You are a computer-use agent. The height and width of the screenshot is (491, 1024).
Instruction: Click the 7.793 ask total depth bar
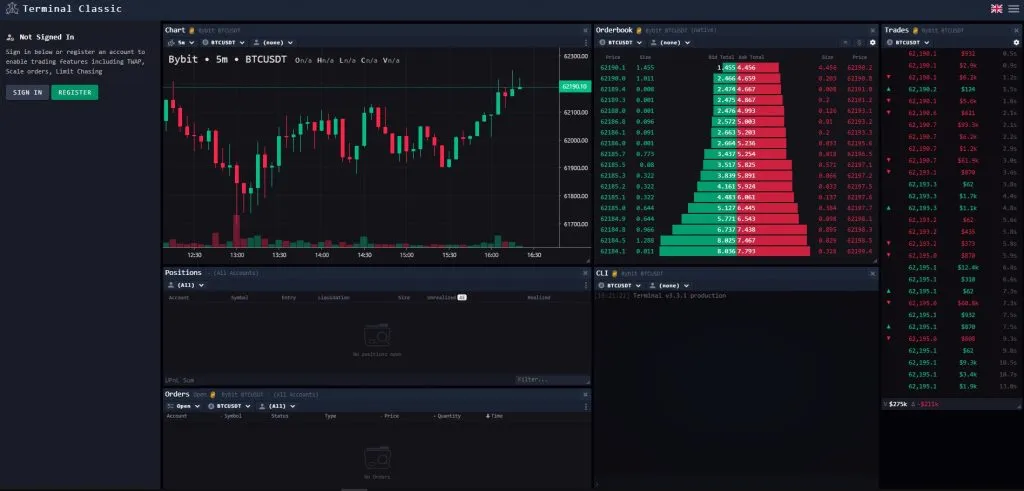coord(773,251)
